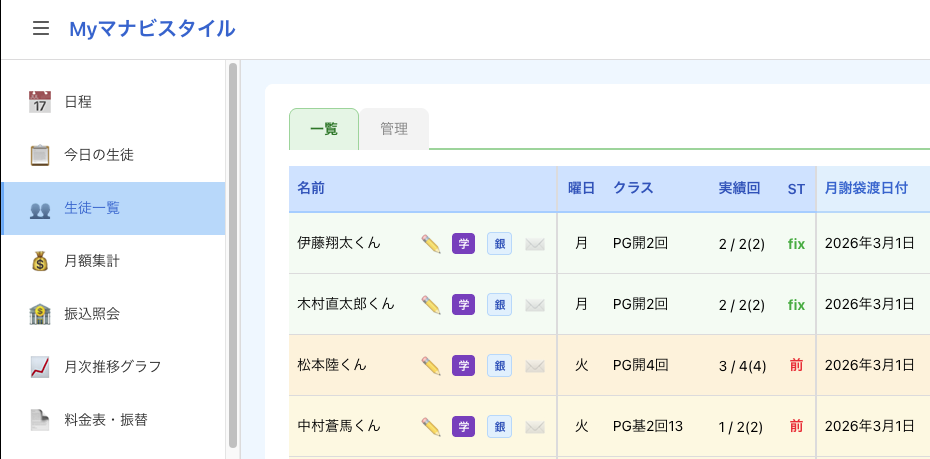Click the purple 学 badge for 木村直太郎くん

click(463, 305)
